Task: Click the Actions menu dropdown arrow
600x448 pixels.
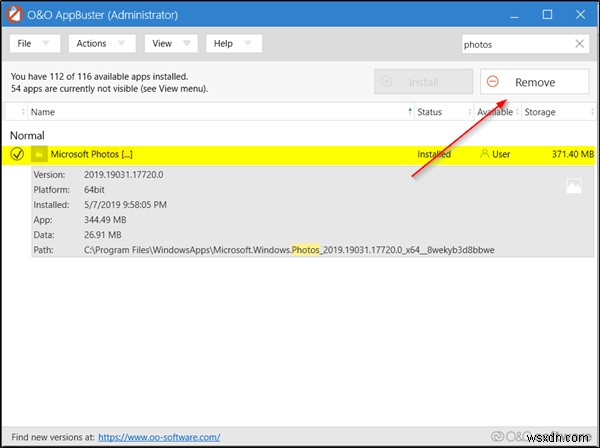Action: [121, 43]
